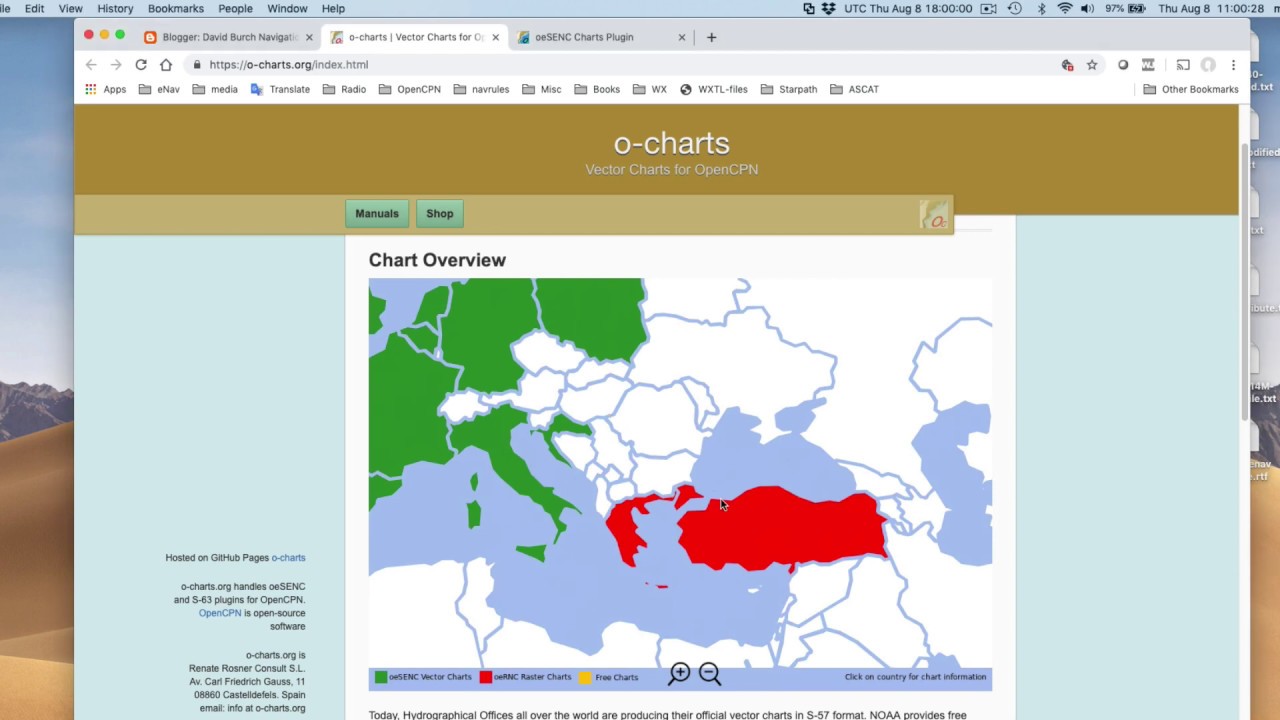This screenshot has width=1280, height=720.
Task: Open the Dropbox menu bar icon
Action: click(828, 8)
